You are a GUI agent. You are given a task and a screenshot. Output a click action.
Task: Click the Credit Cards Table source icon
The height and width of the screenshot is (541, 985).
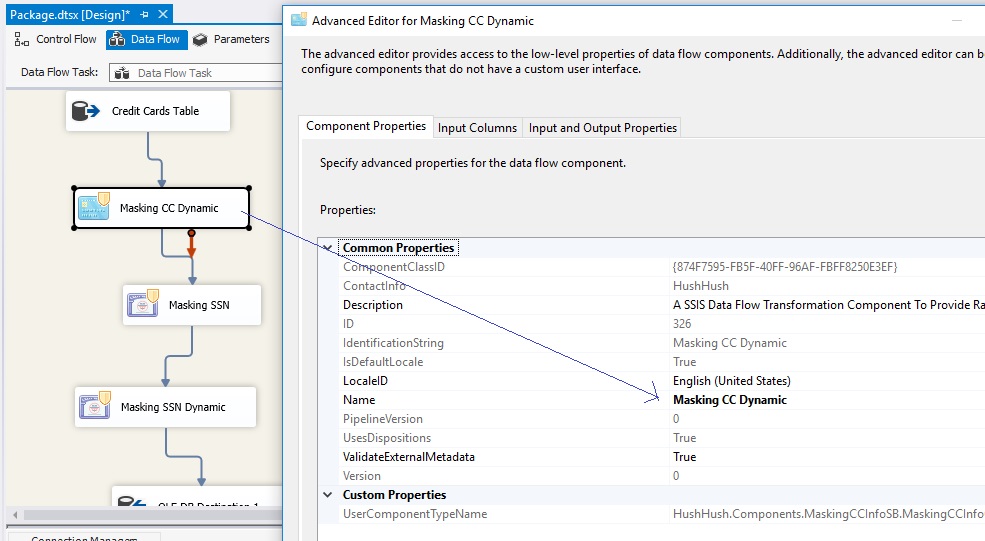tap(85, 111)
